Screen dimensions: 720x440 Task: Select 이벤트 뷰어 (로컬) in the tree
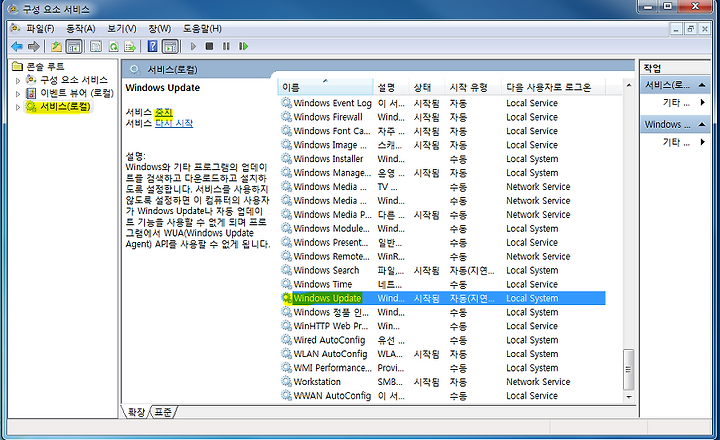tap(77, 93)
